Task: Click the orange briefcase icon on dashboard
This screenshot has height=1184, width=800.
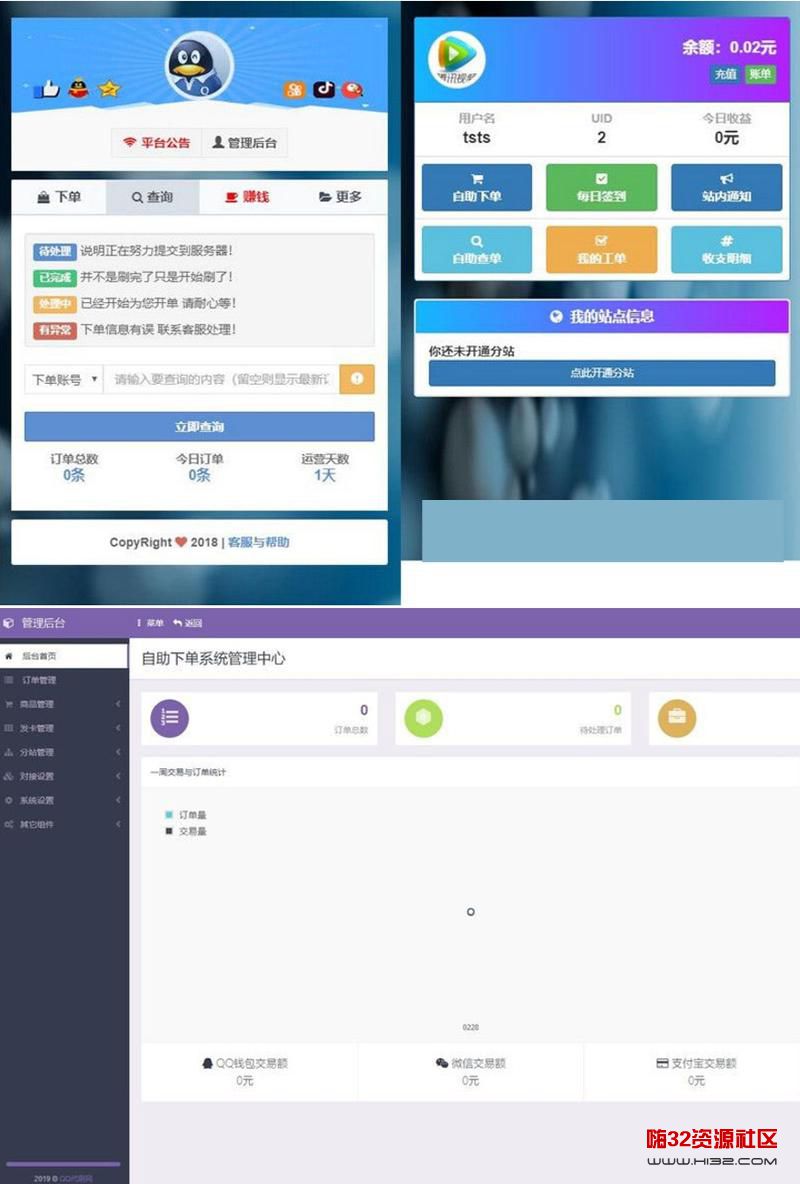Action: coord(677,717)
